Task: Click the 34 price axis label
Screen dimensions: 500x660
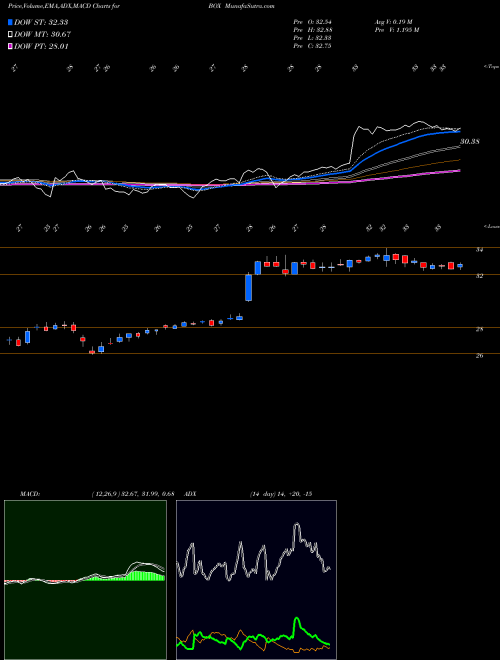Action: (479, 250)
